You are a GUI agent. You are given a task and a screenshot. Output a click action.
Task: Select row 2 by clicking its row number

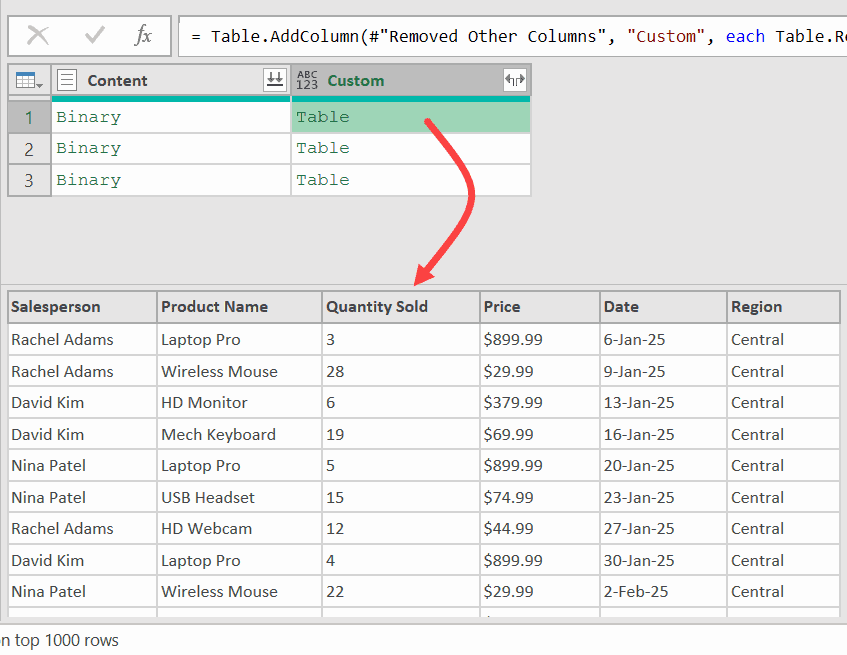point(28,147)
